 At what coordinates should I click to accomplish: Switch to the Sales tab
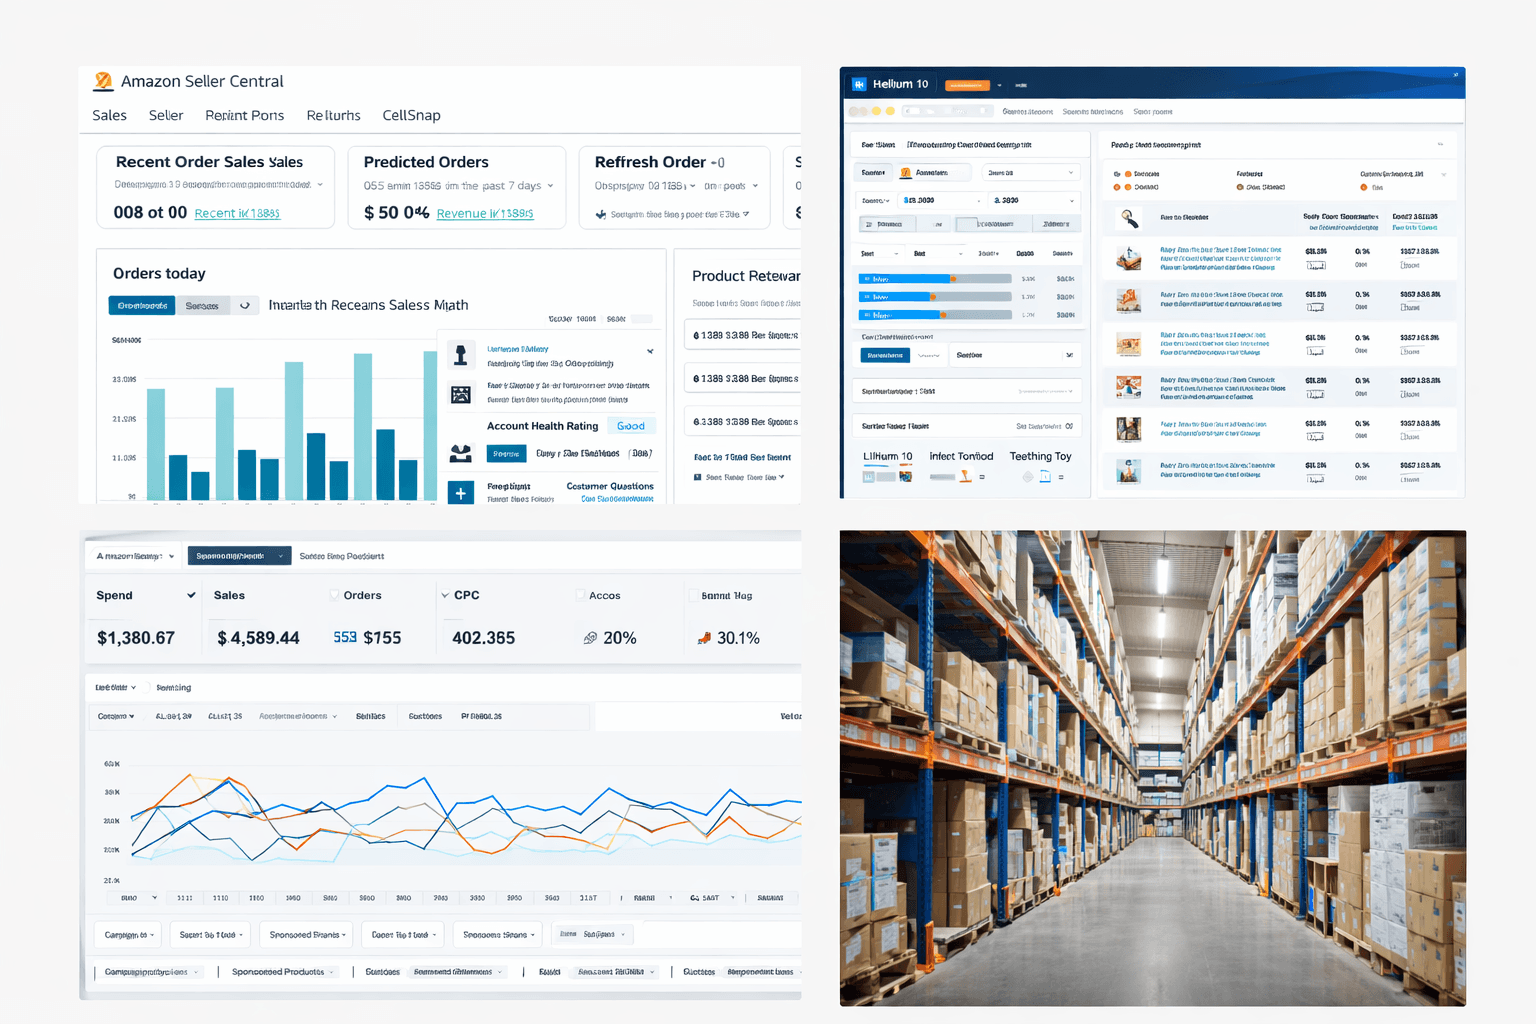(x=109, y=115)
